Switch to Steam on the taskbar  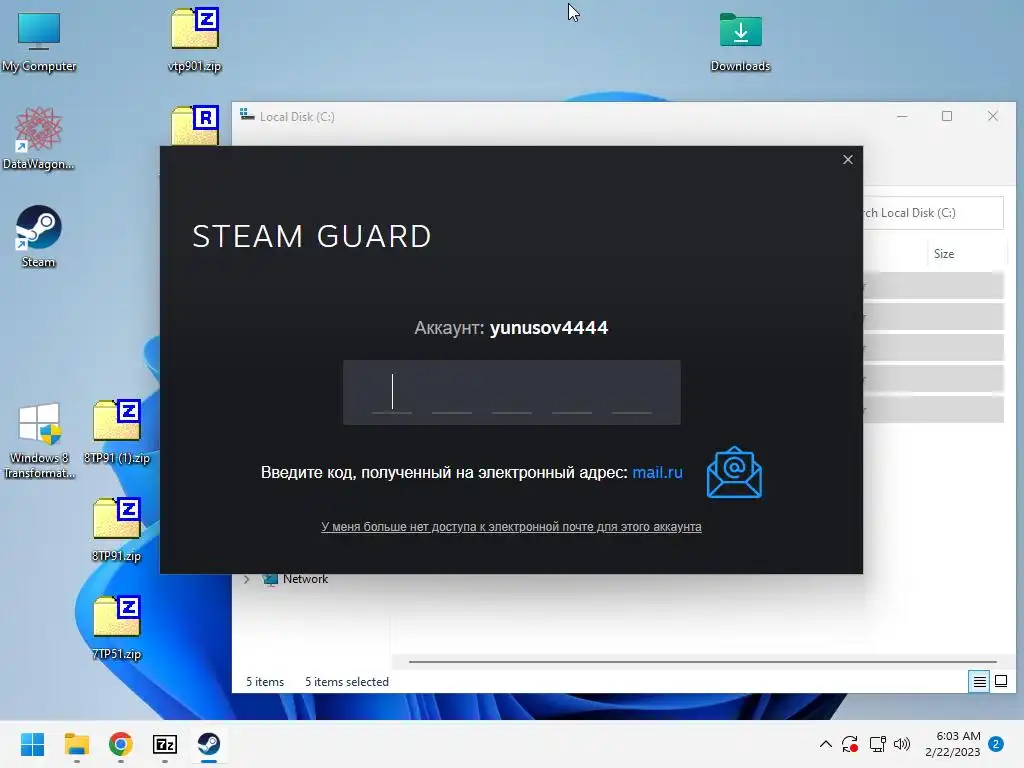(x=209, y=744)
